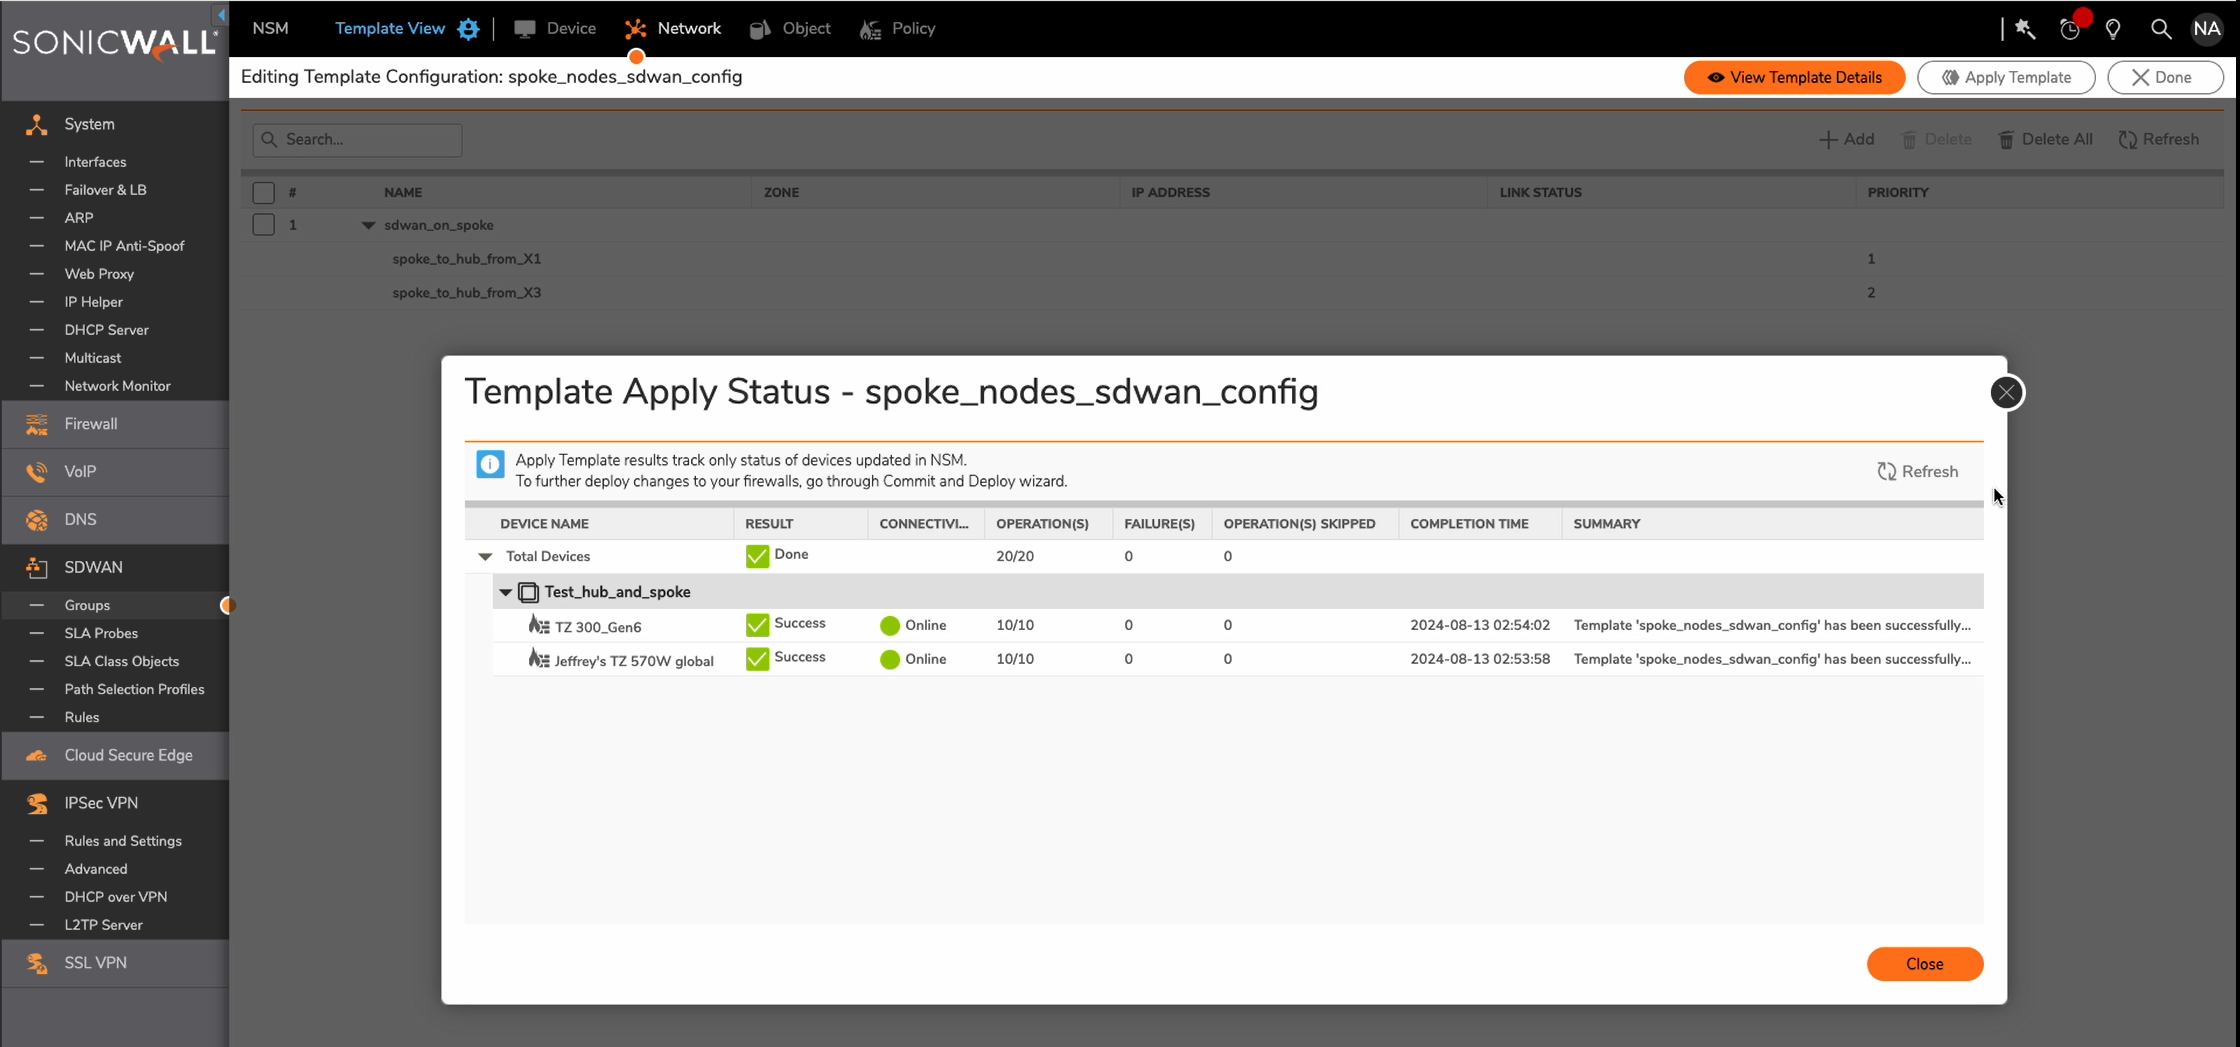
Task: Collapse the sdwan_on_spoke group arrow
Action: (x=368, y=225)
